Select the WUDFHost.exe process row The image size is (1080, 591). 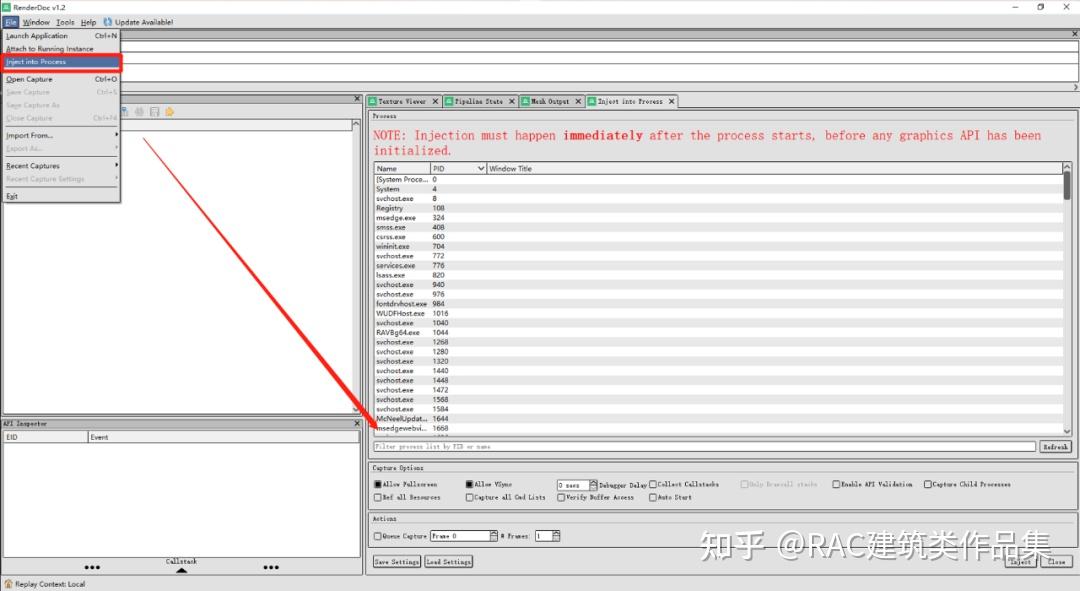click(718, 313)
